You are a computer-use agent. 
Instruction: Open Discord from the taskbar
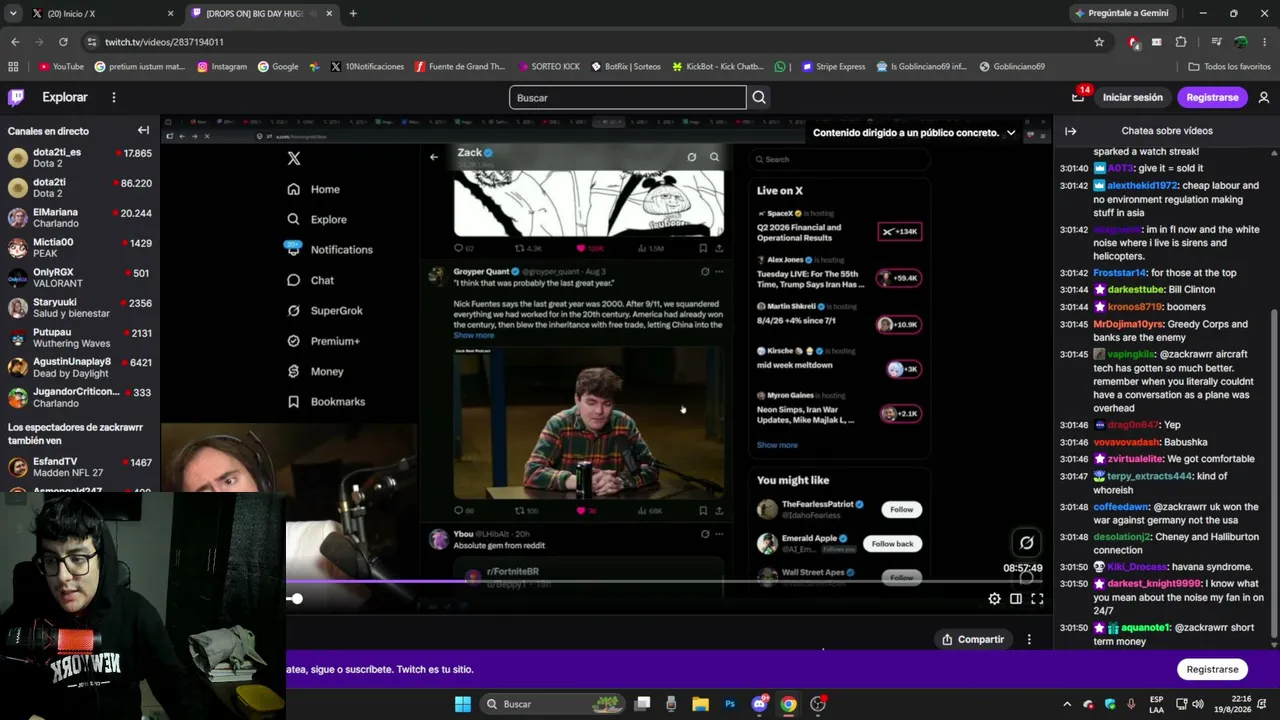759,704
